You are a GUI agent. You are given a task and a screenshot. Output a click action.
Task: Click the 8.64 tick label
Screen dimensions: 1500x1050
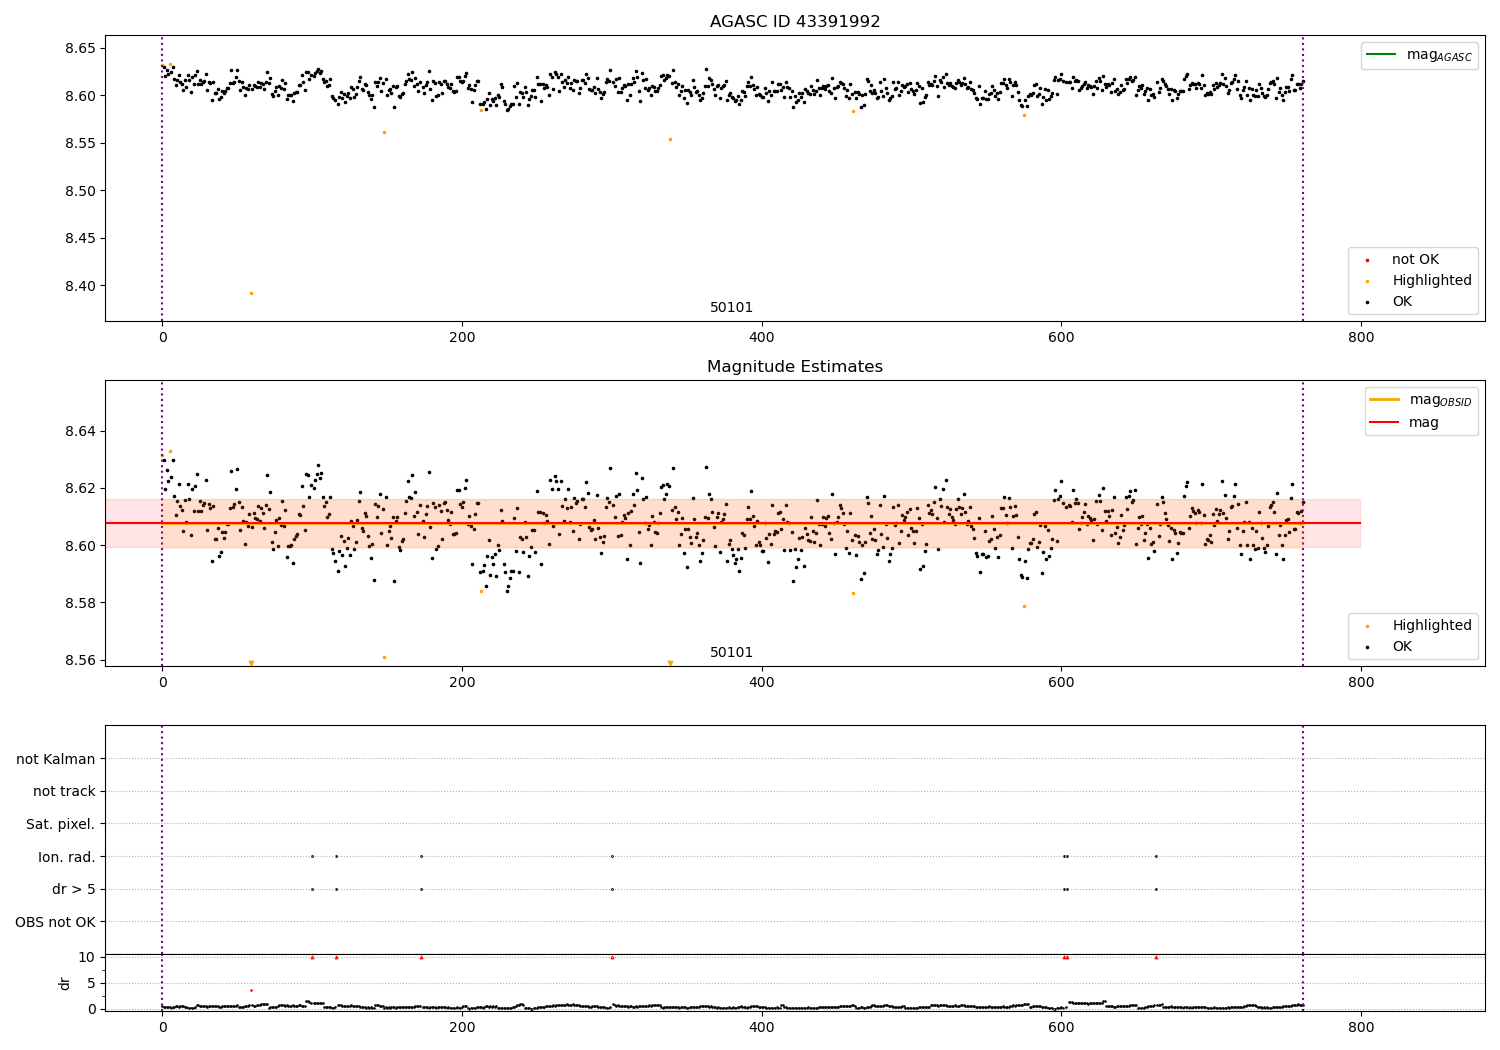tap(80, 431)
